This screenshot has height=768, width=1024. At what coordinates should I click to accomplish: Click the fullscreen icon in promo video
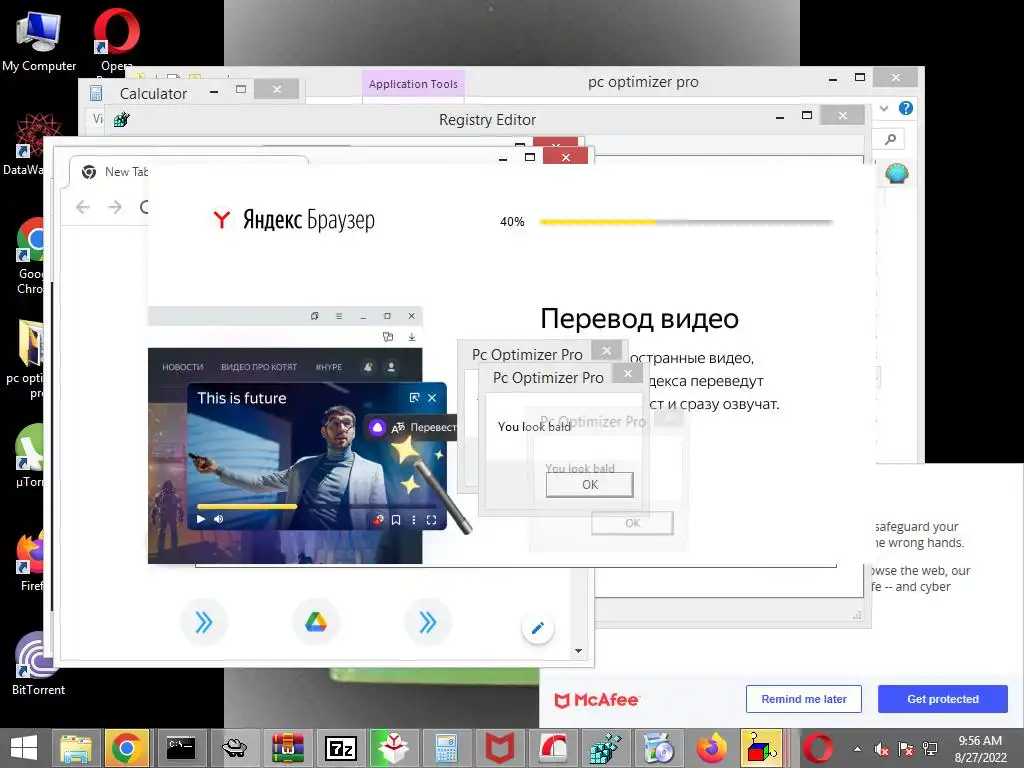click(431, 520)
